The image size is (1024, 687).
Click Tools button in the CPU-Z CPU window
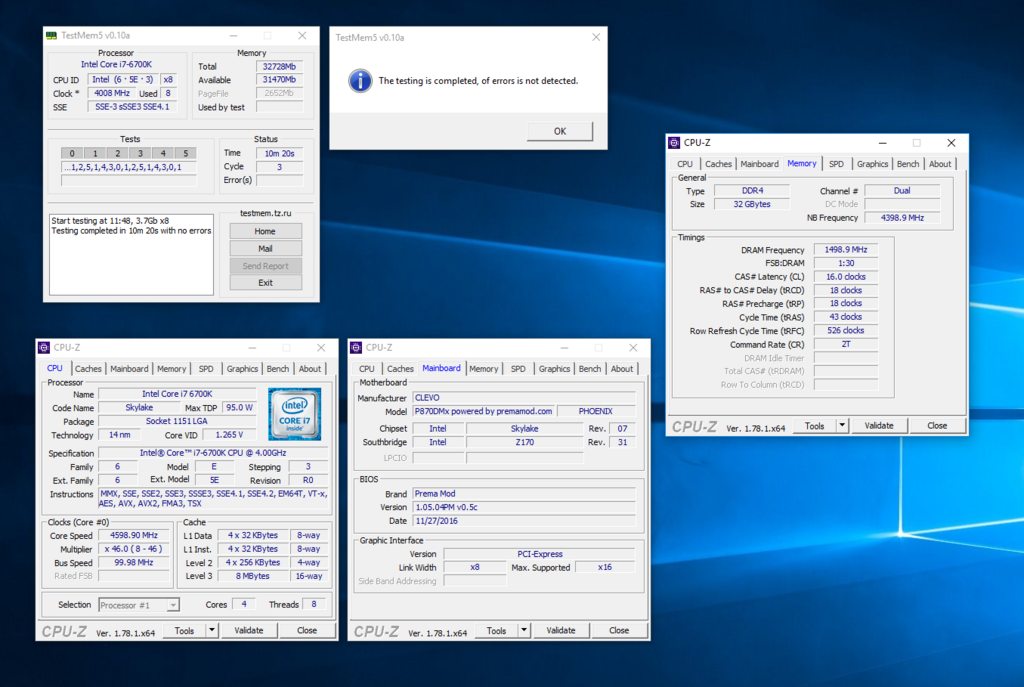[x=184, y=631]
